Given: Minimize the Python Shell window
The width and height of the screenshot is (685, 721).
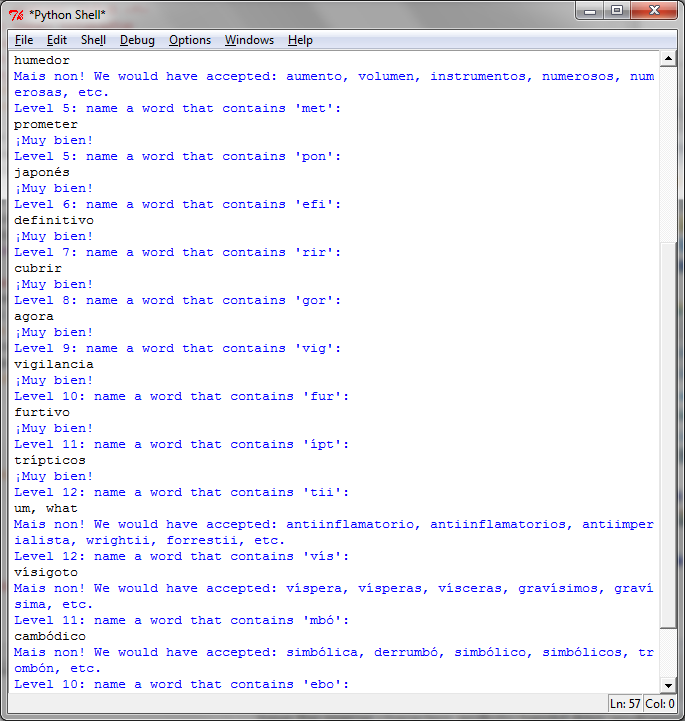Looking at the screenshot, I should click(590, 11).
